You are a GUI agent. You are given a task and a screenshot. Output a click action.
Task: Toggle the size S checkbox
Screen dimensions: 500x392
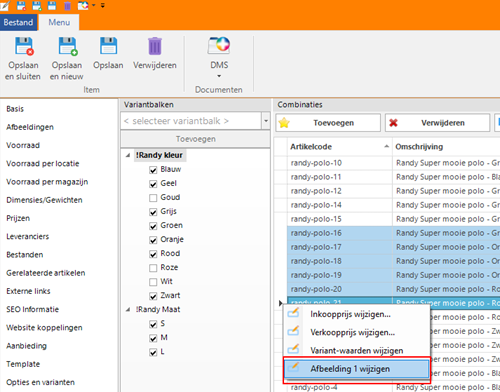coord(153,324)
